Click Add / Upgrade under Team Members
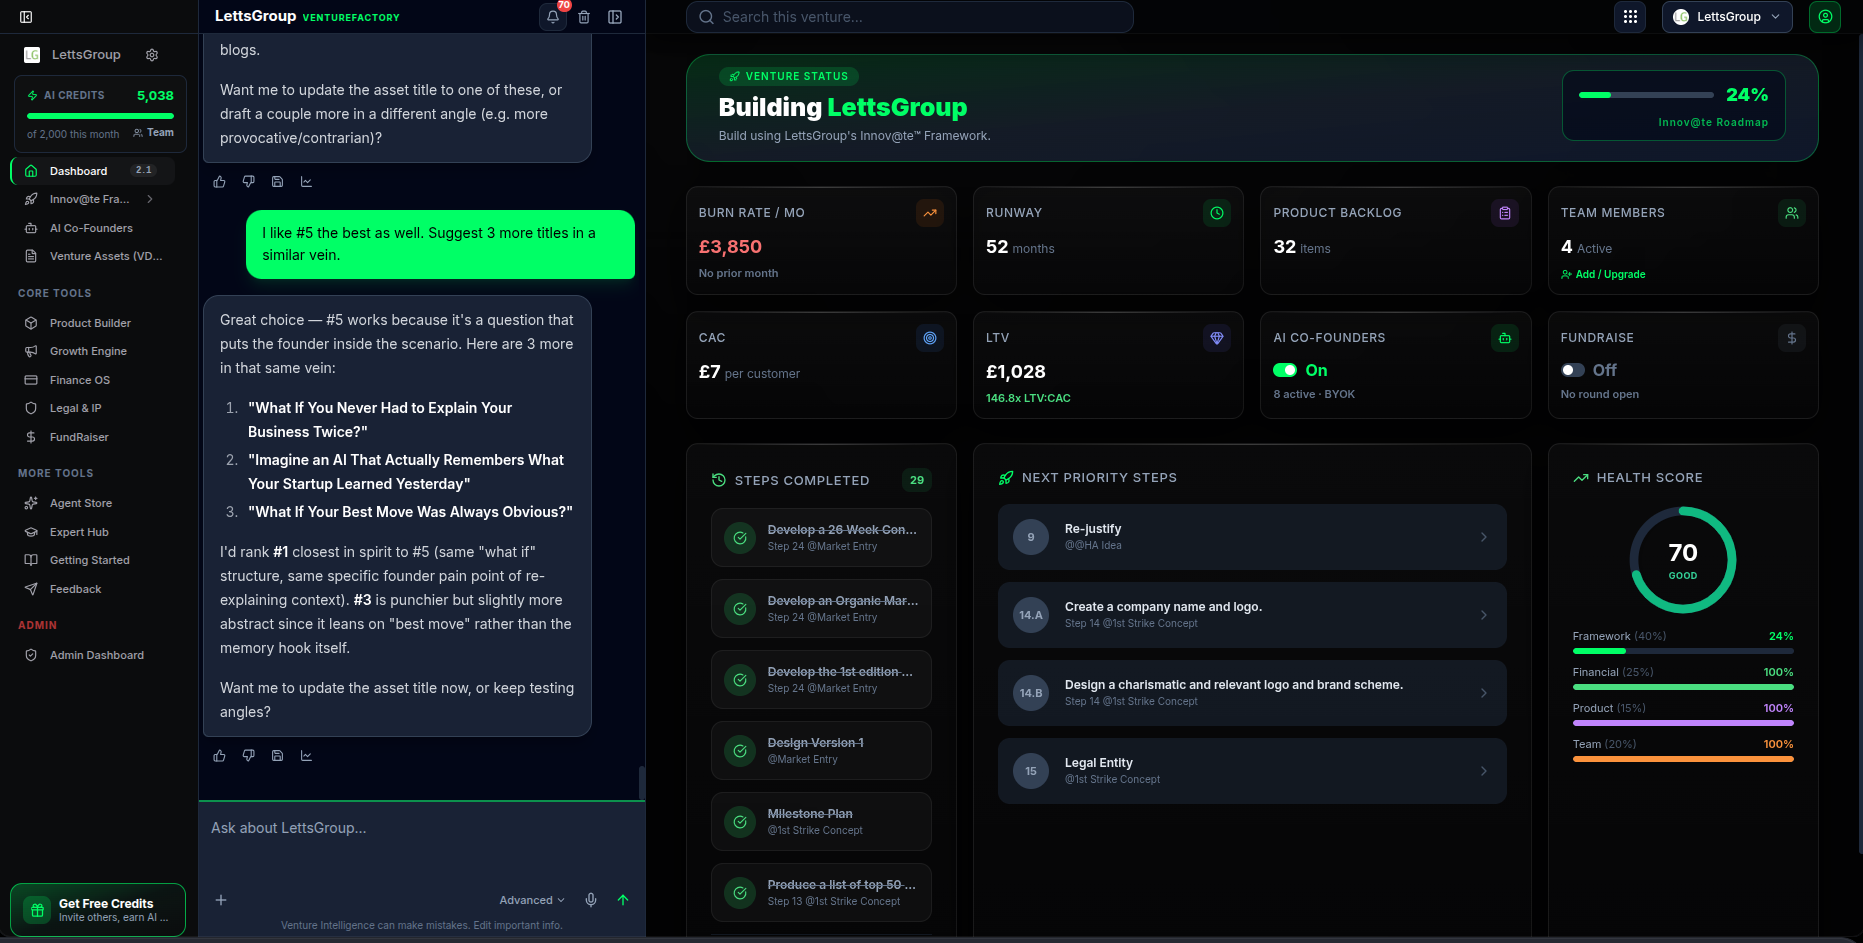 click(1603, 274)
